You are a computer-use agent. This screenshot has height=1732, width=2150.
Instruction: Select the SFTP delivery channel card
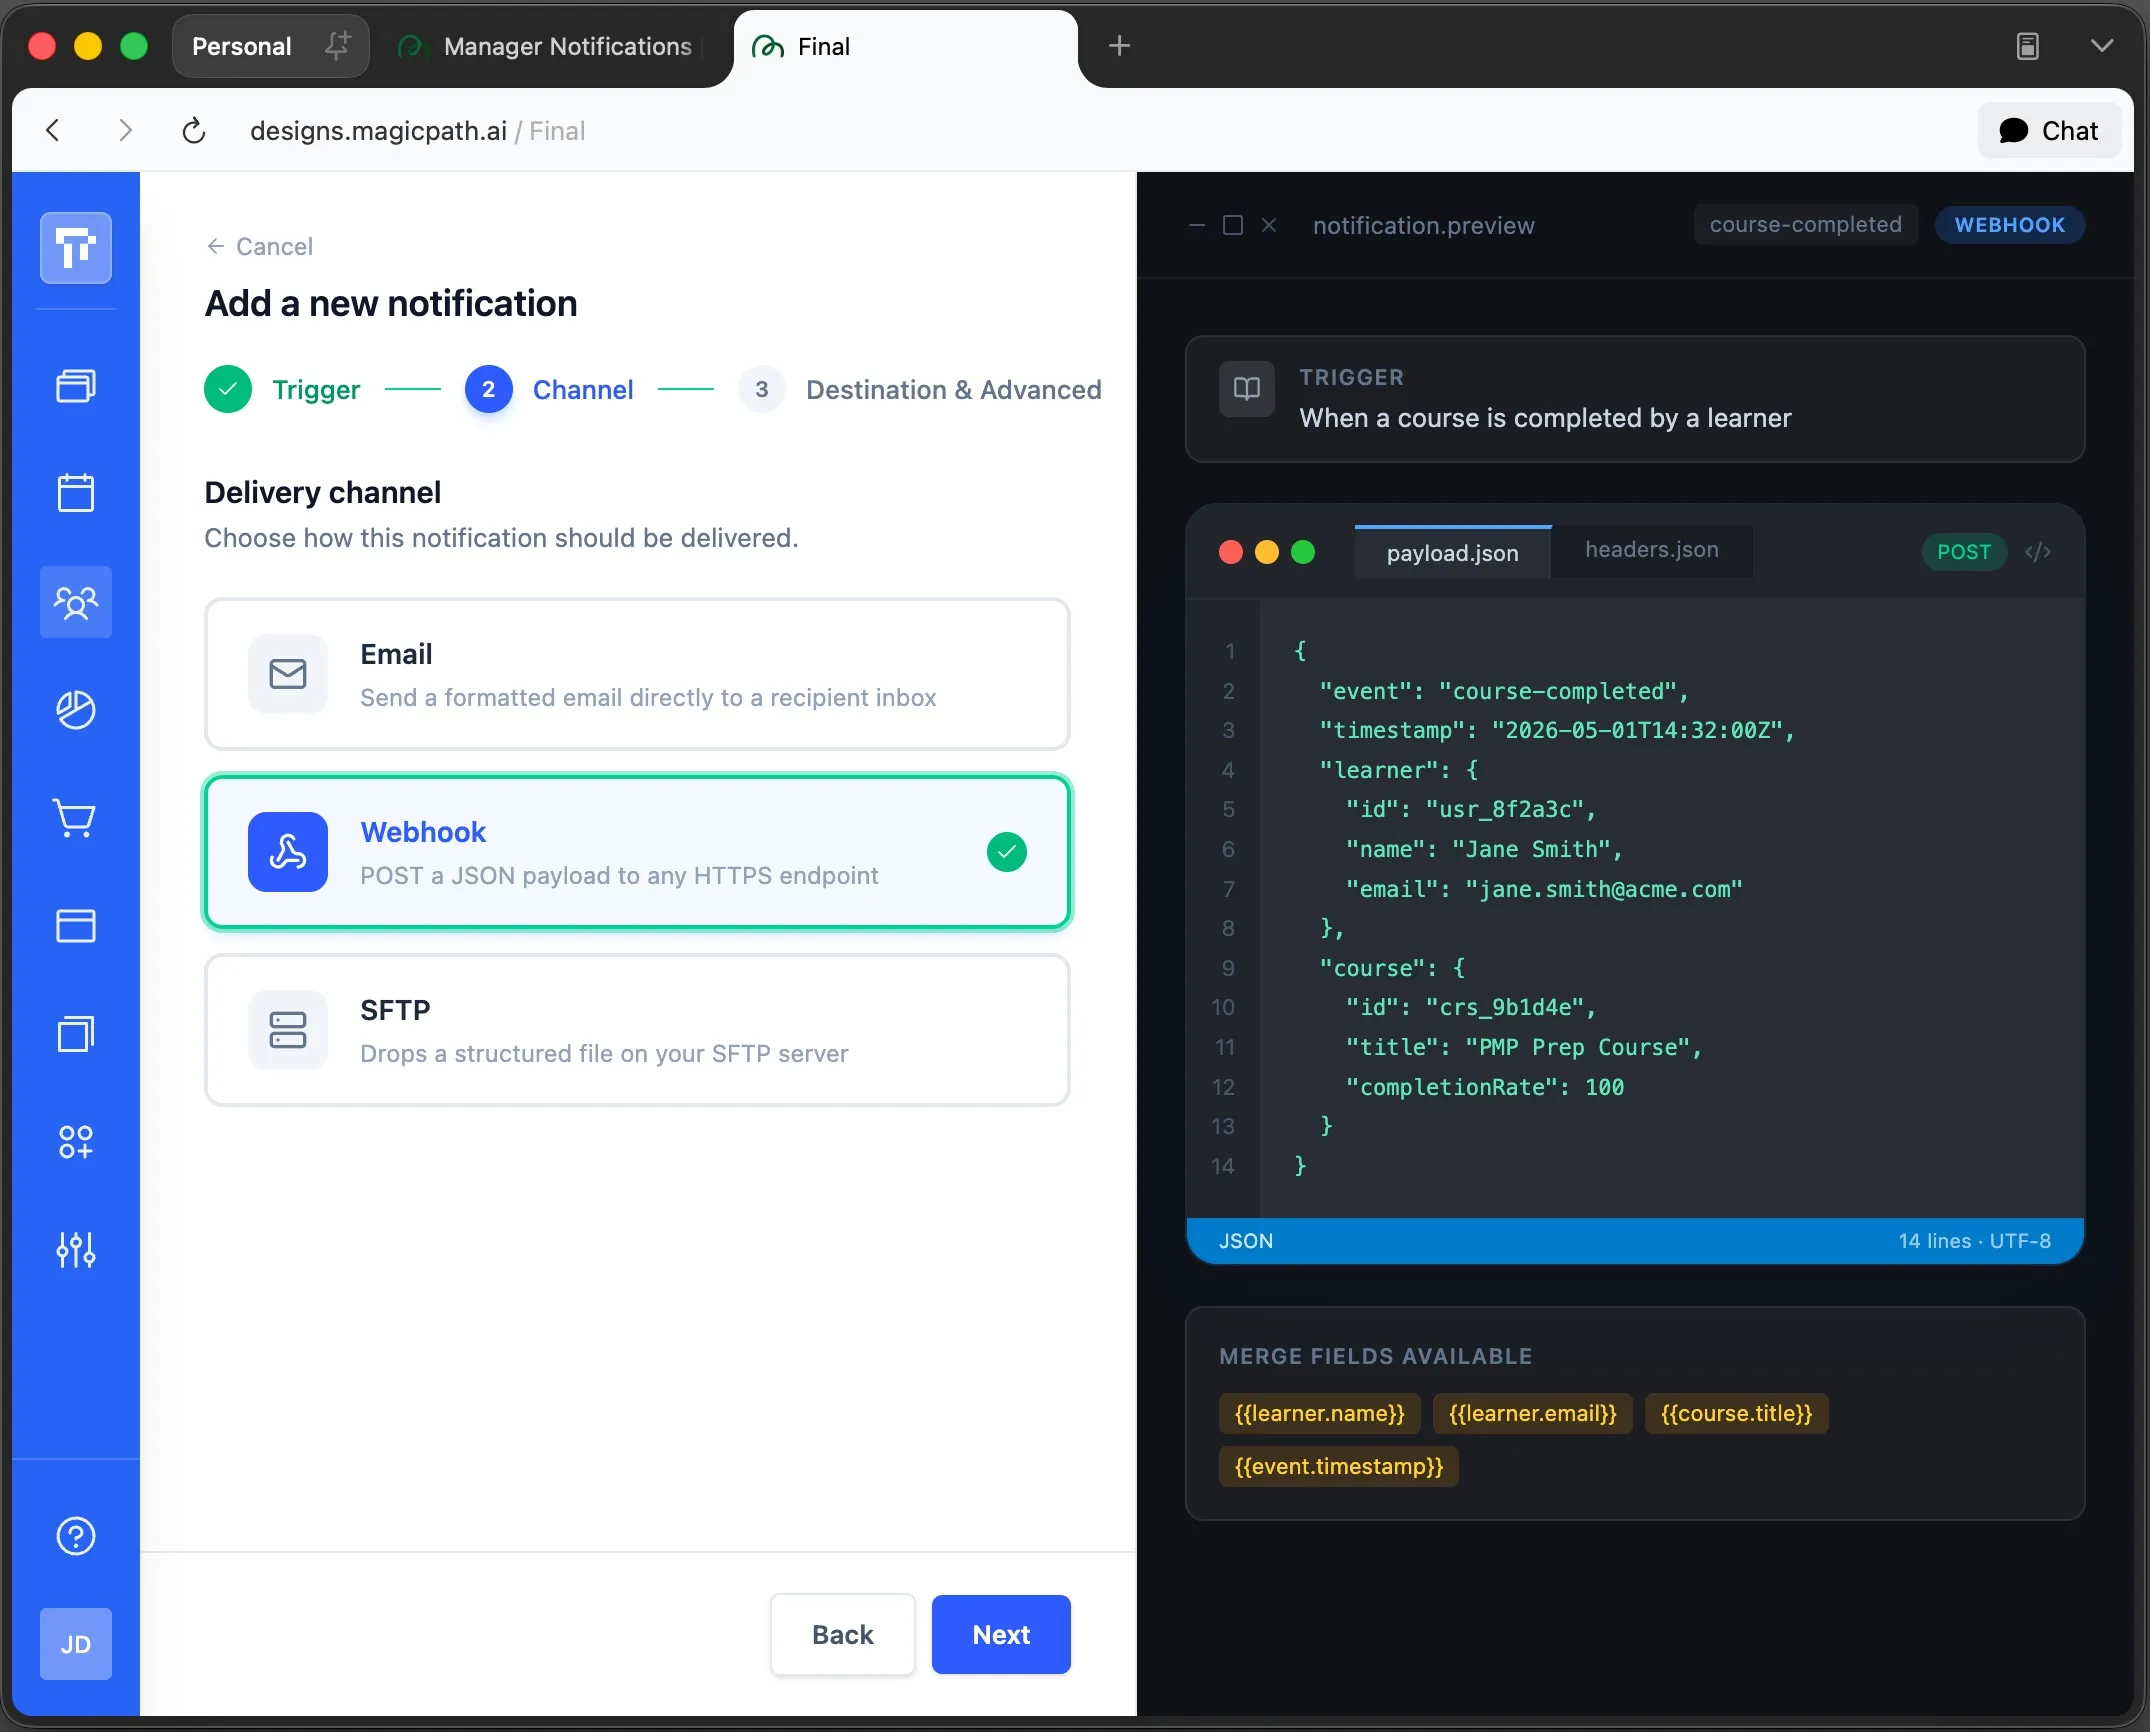coord(637,1030)
